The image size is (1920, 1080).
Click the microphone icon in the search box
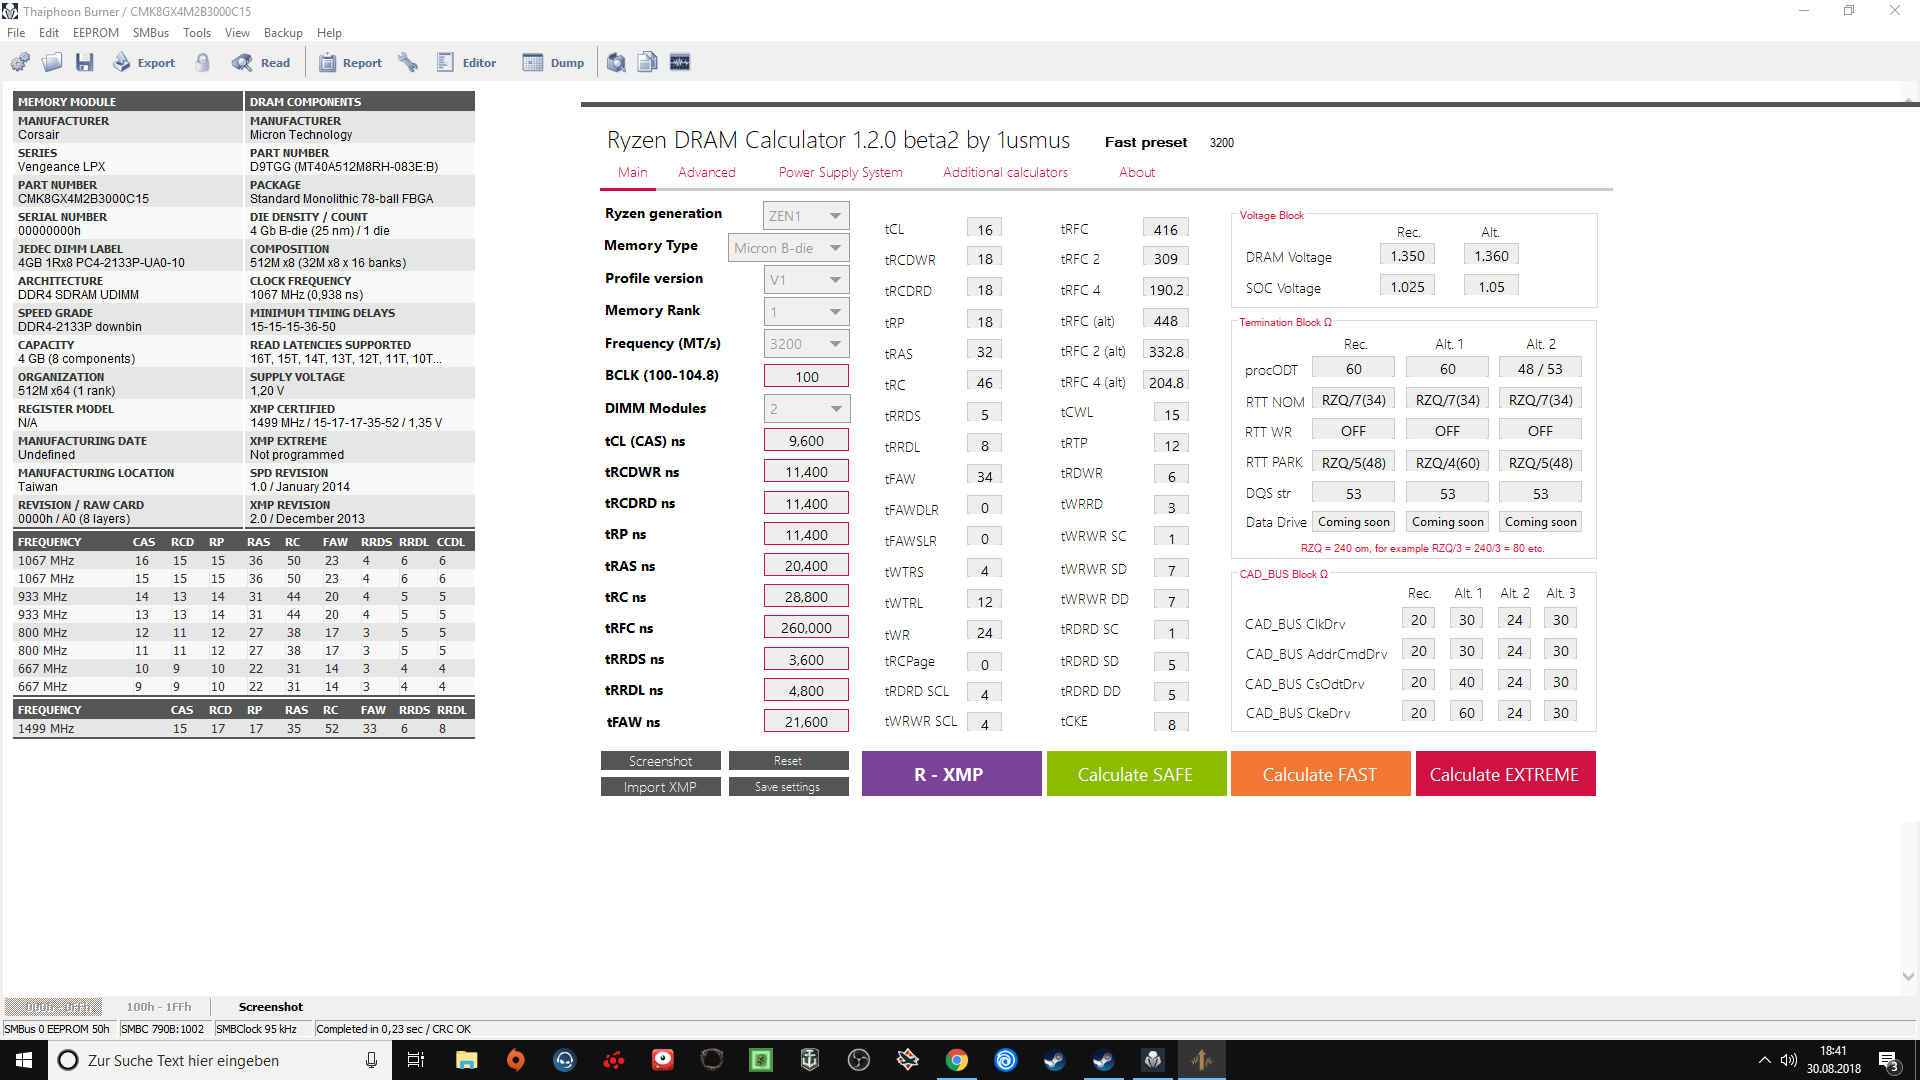pos(371,1060)
